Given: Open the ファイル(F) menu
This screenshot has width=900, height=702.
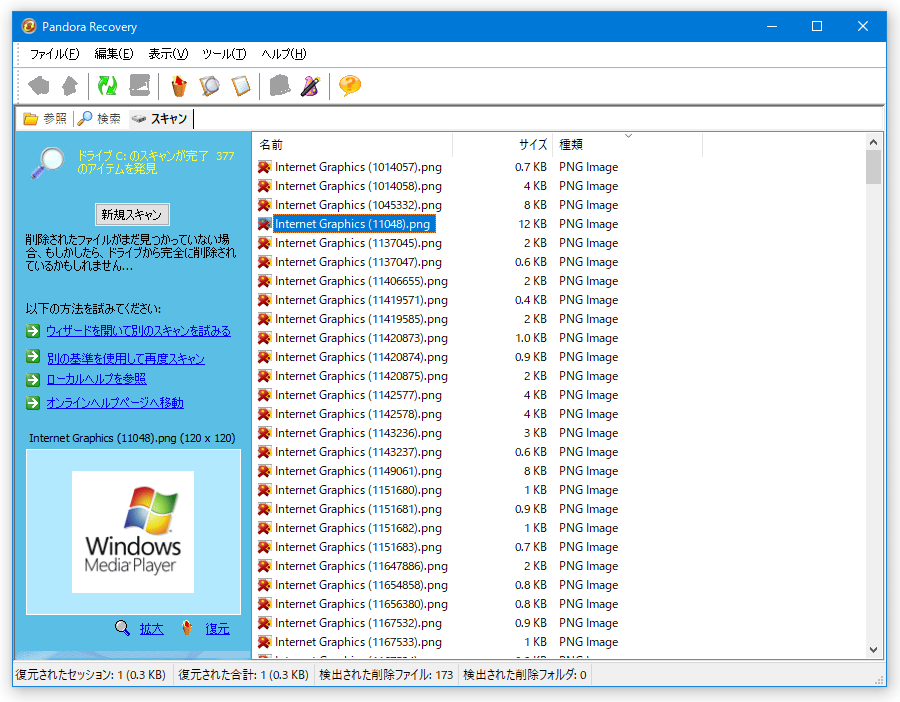Looking at the screenshot, I should (x=55, y=54).
